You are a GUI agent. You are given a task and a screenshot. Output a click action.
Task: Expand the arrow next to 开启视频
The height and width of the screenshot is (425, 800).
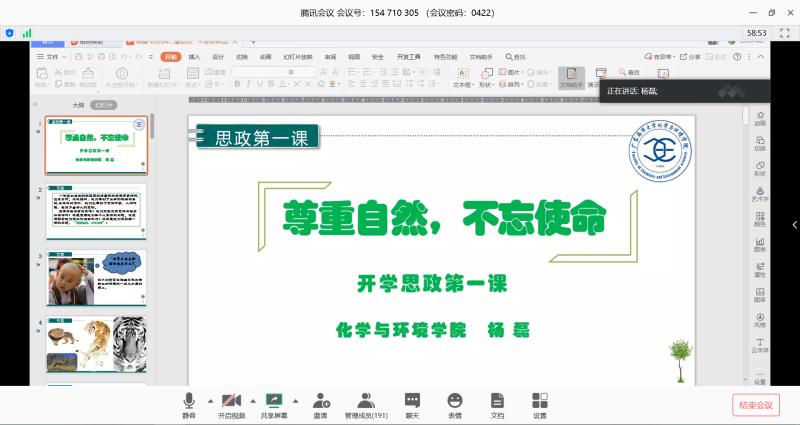(252, 398)
